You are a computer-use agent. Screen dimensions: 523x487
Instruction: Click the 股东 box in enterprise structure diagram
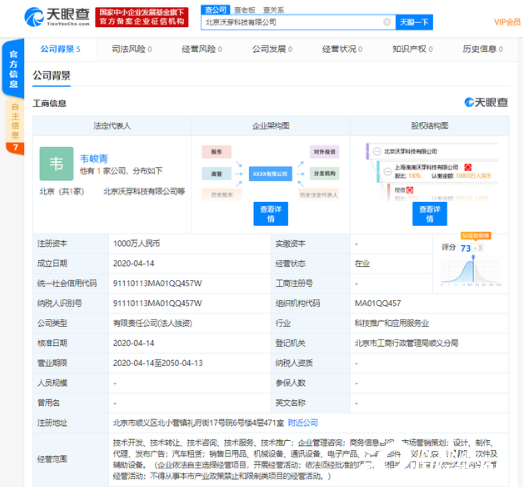coord(216,152)
